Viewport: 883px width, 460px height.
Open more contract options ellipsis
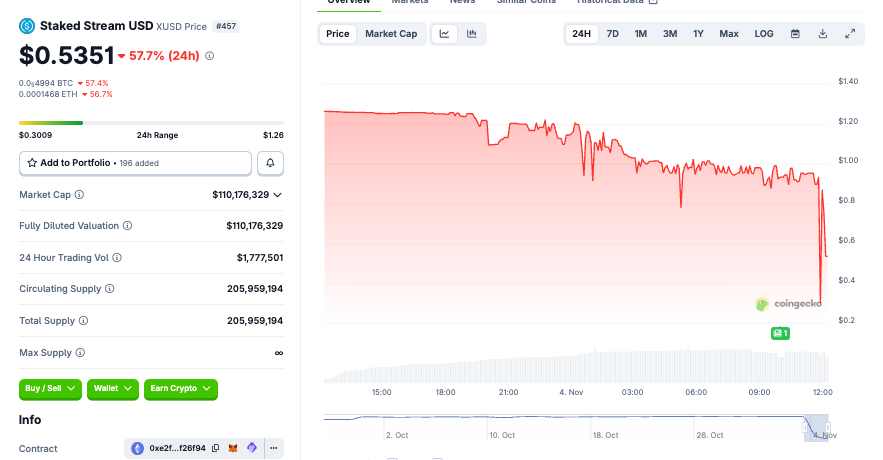tap(273, 448)
